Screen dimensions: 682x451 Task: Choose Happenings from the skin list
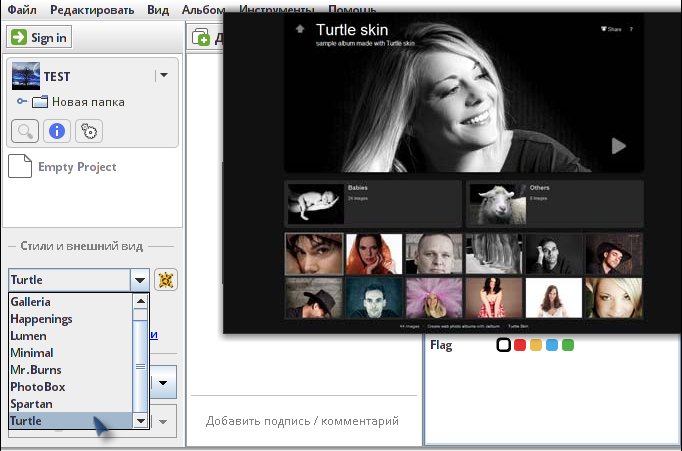(70, 319)
